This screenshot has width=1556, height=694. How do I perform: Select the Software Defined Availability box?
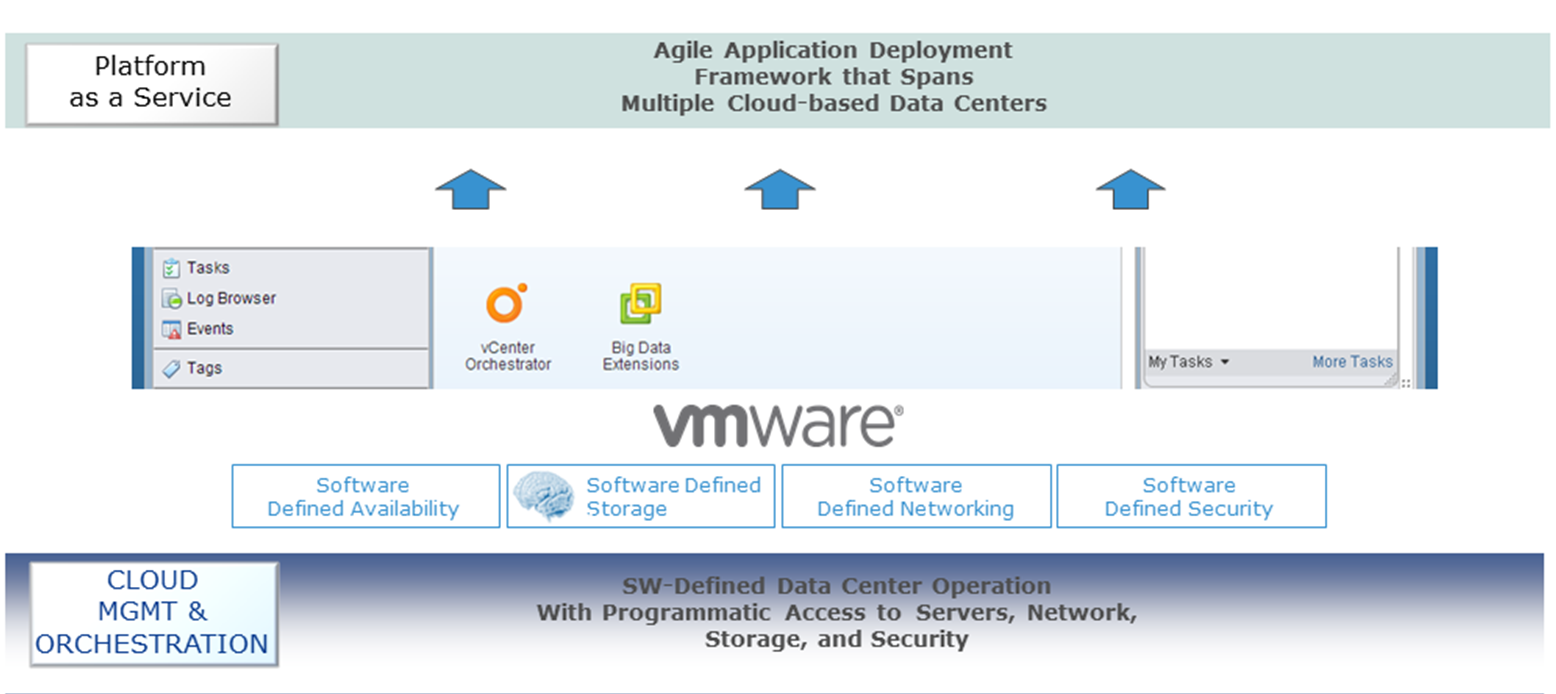pyautogui.click(x=366, y=496)
